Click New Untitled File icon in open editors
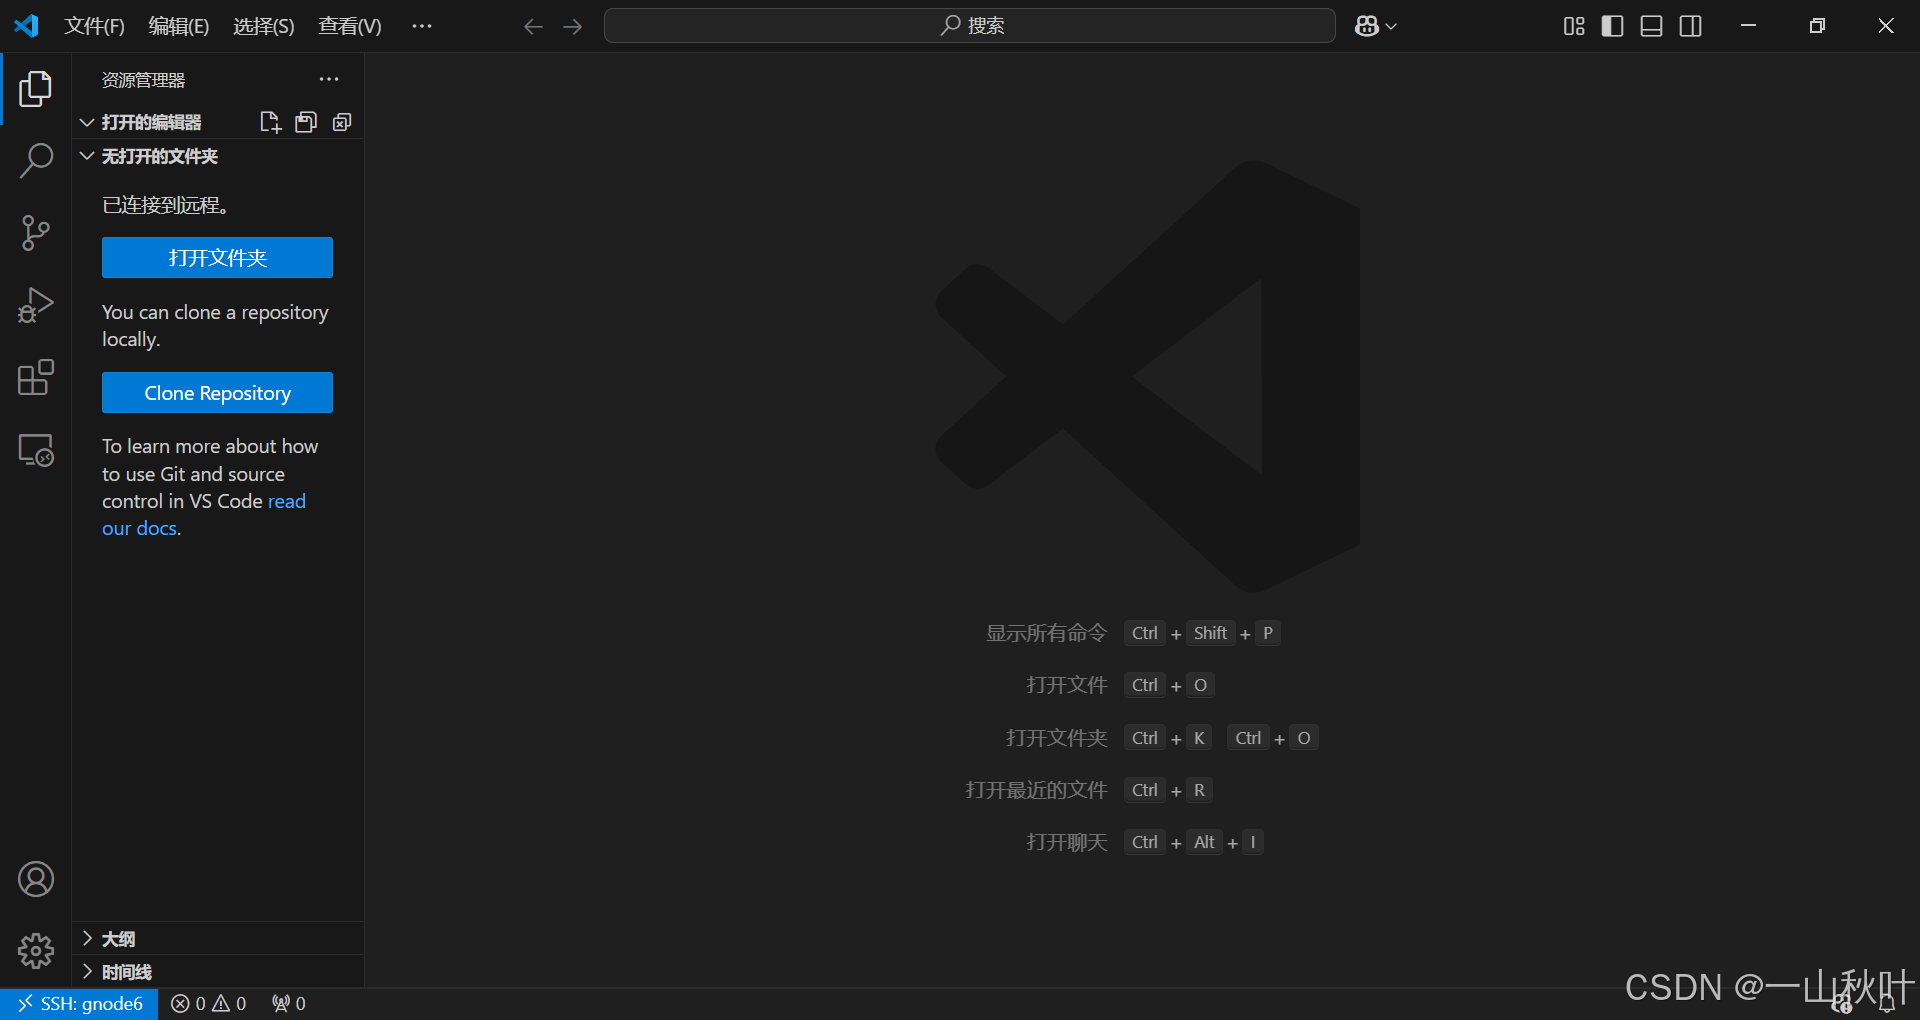Image resolution: width=1920 pixels, height=1020 pixels. point(270,122)
